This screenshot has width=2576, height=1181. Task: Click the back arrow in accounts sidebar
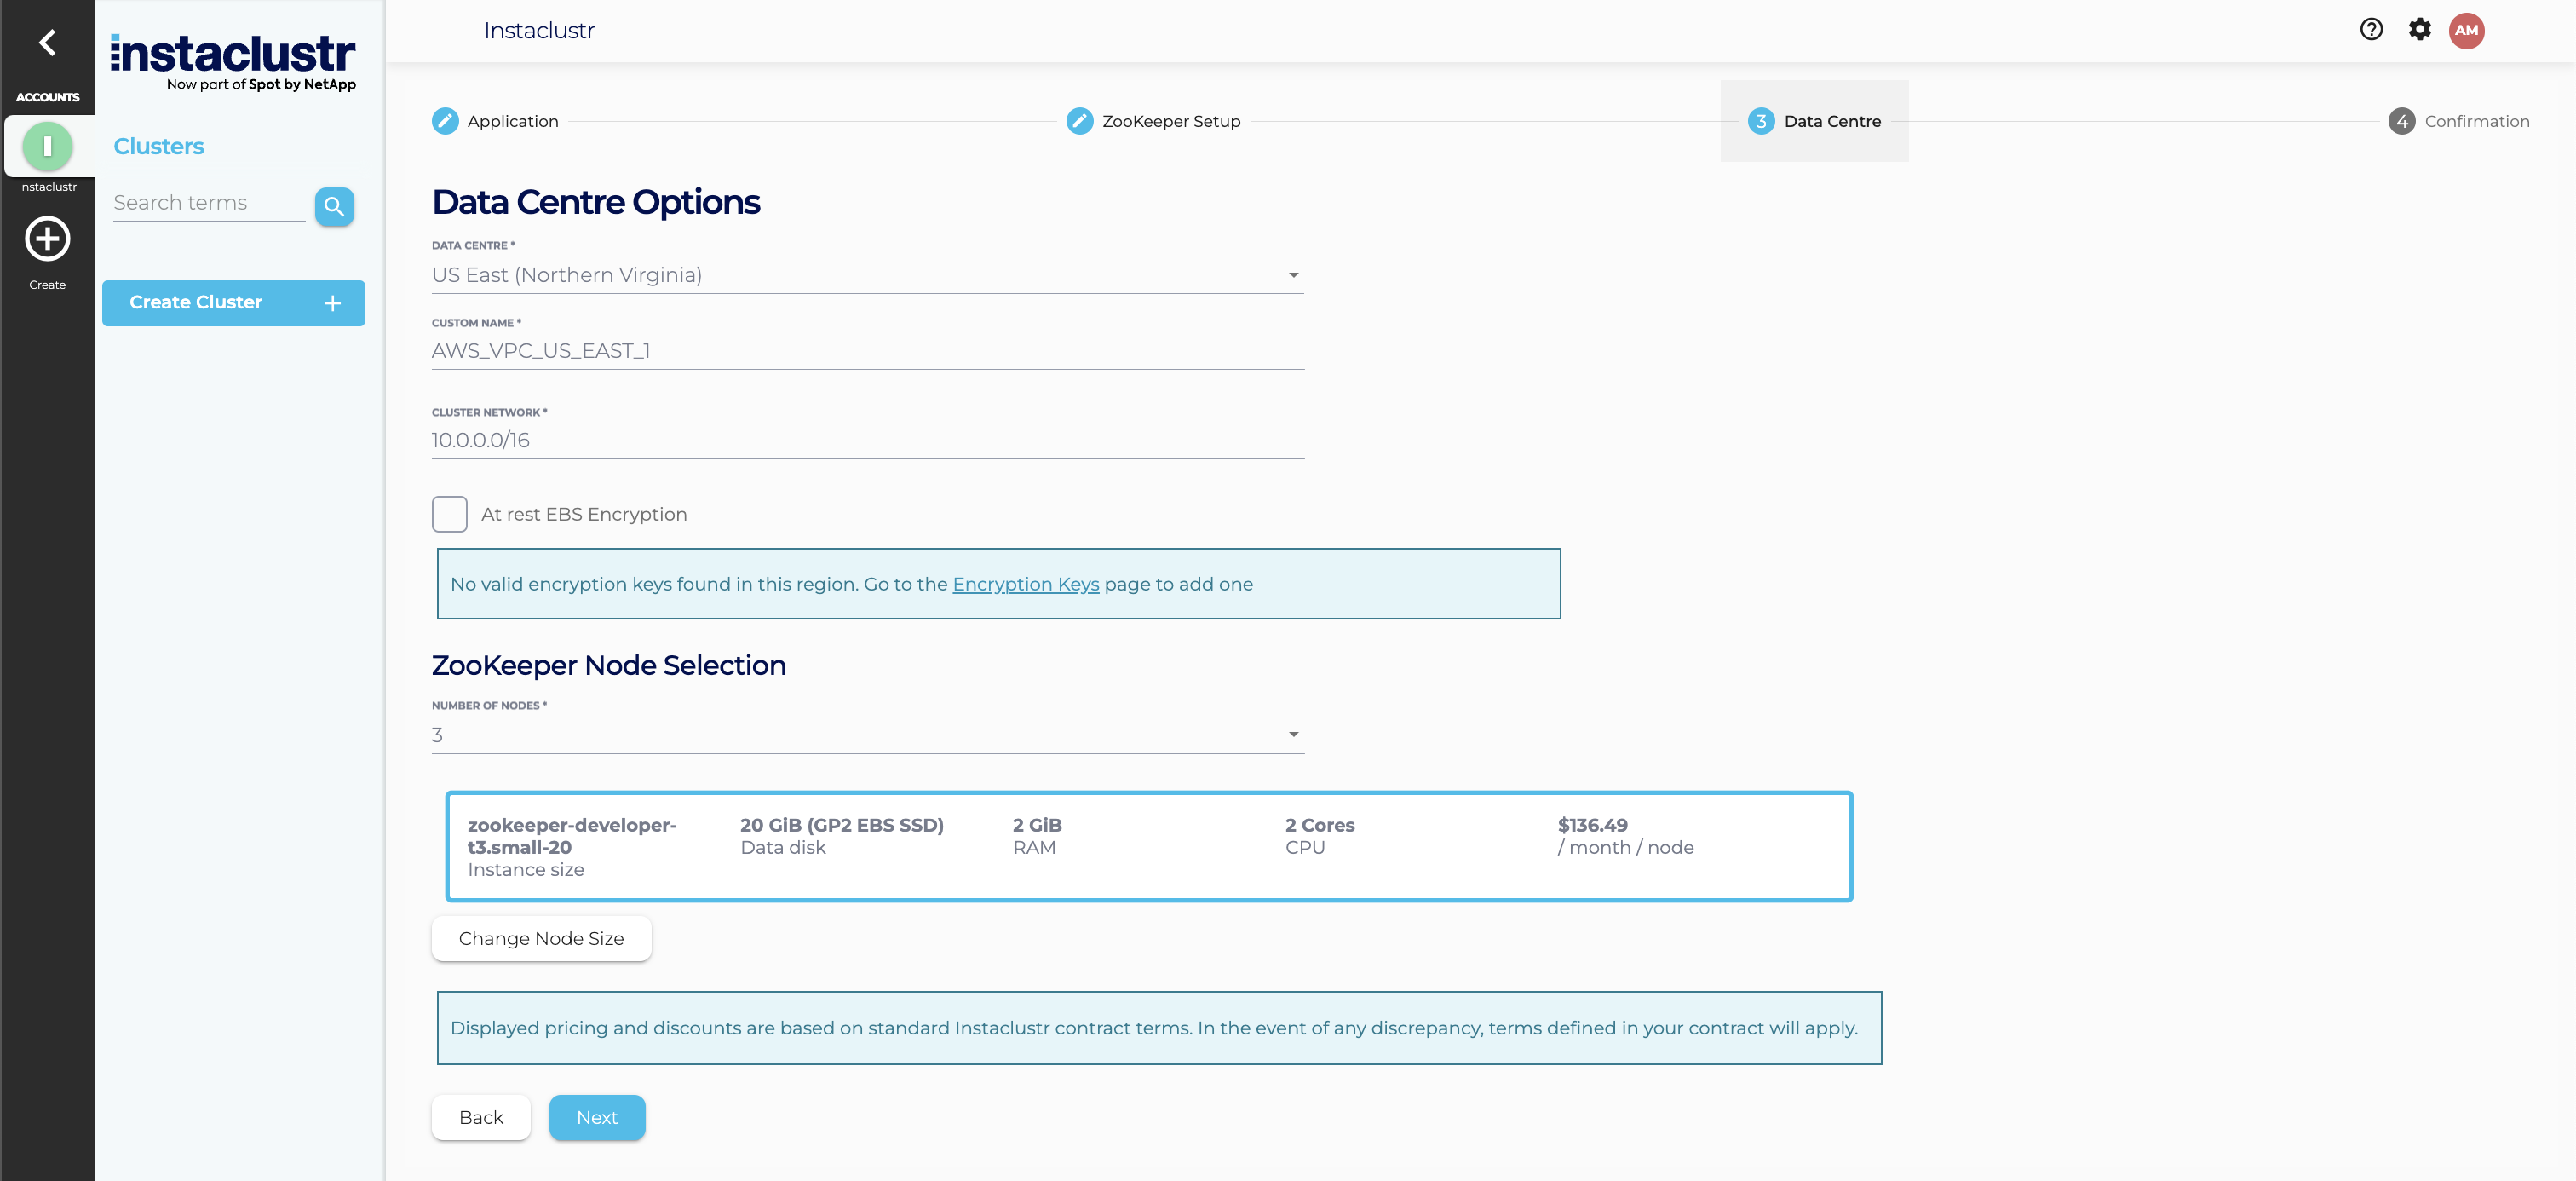click(x=47, y=42)
